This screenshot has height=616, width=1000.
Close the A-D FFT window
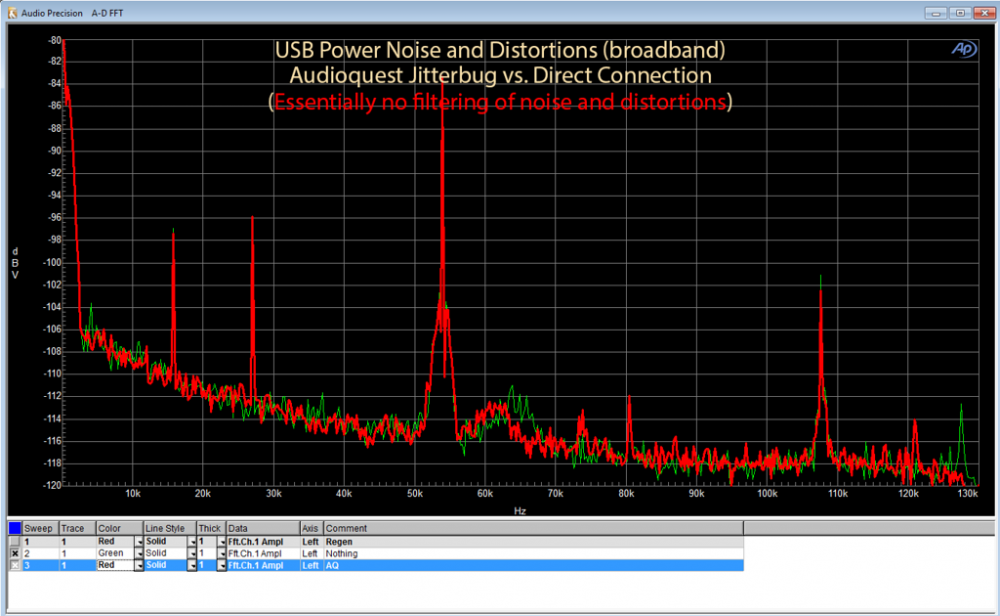(x=984, y=13)
